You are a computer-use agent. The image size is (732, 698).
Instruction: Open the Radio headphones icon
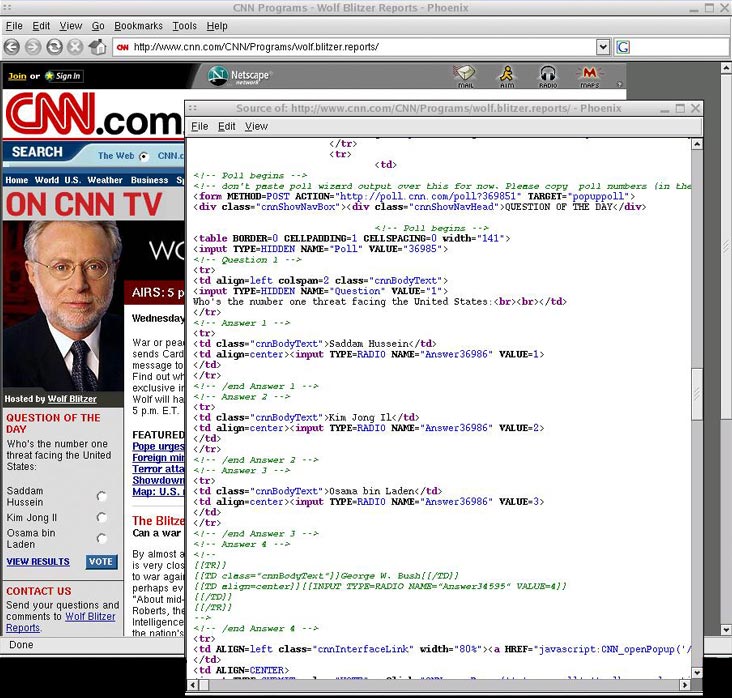(548, 77)
